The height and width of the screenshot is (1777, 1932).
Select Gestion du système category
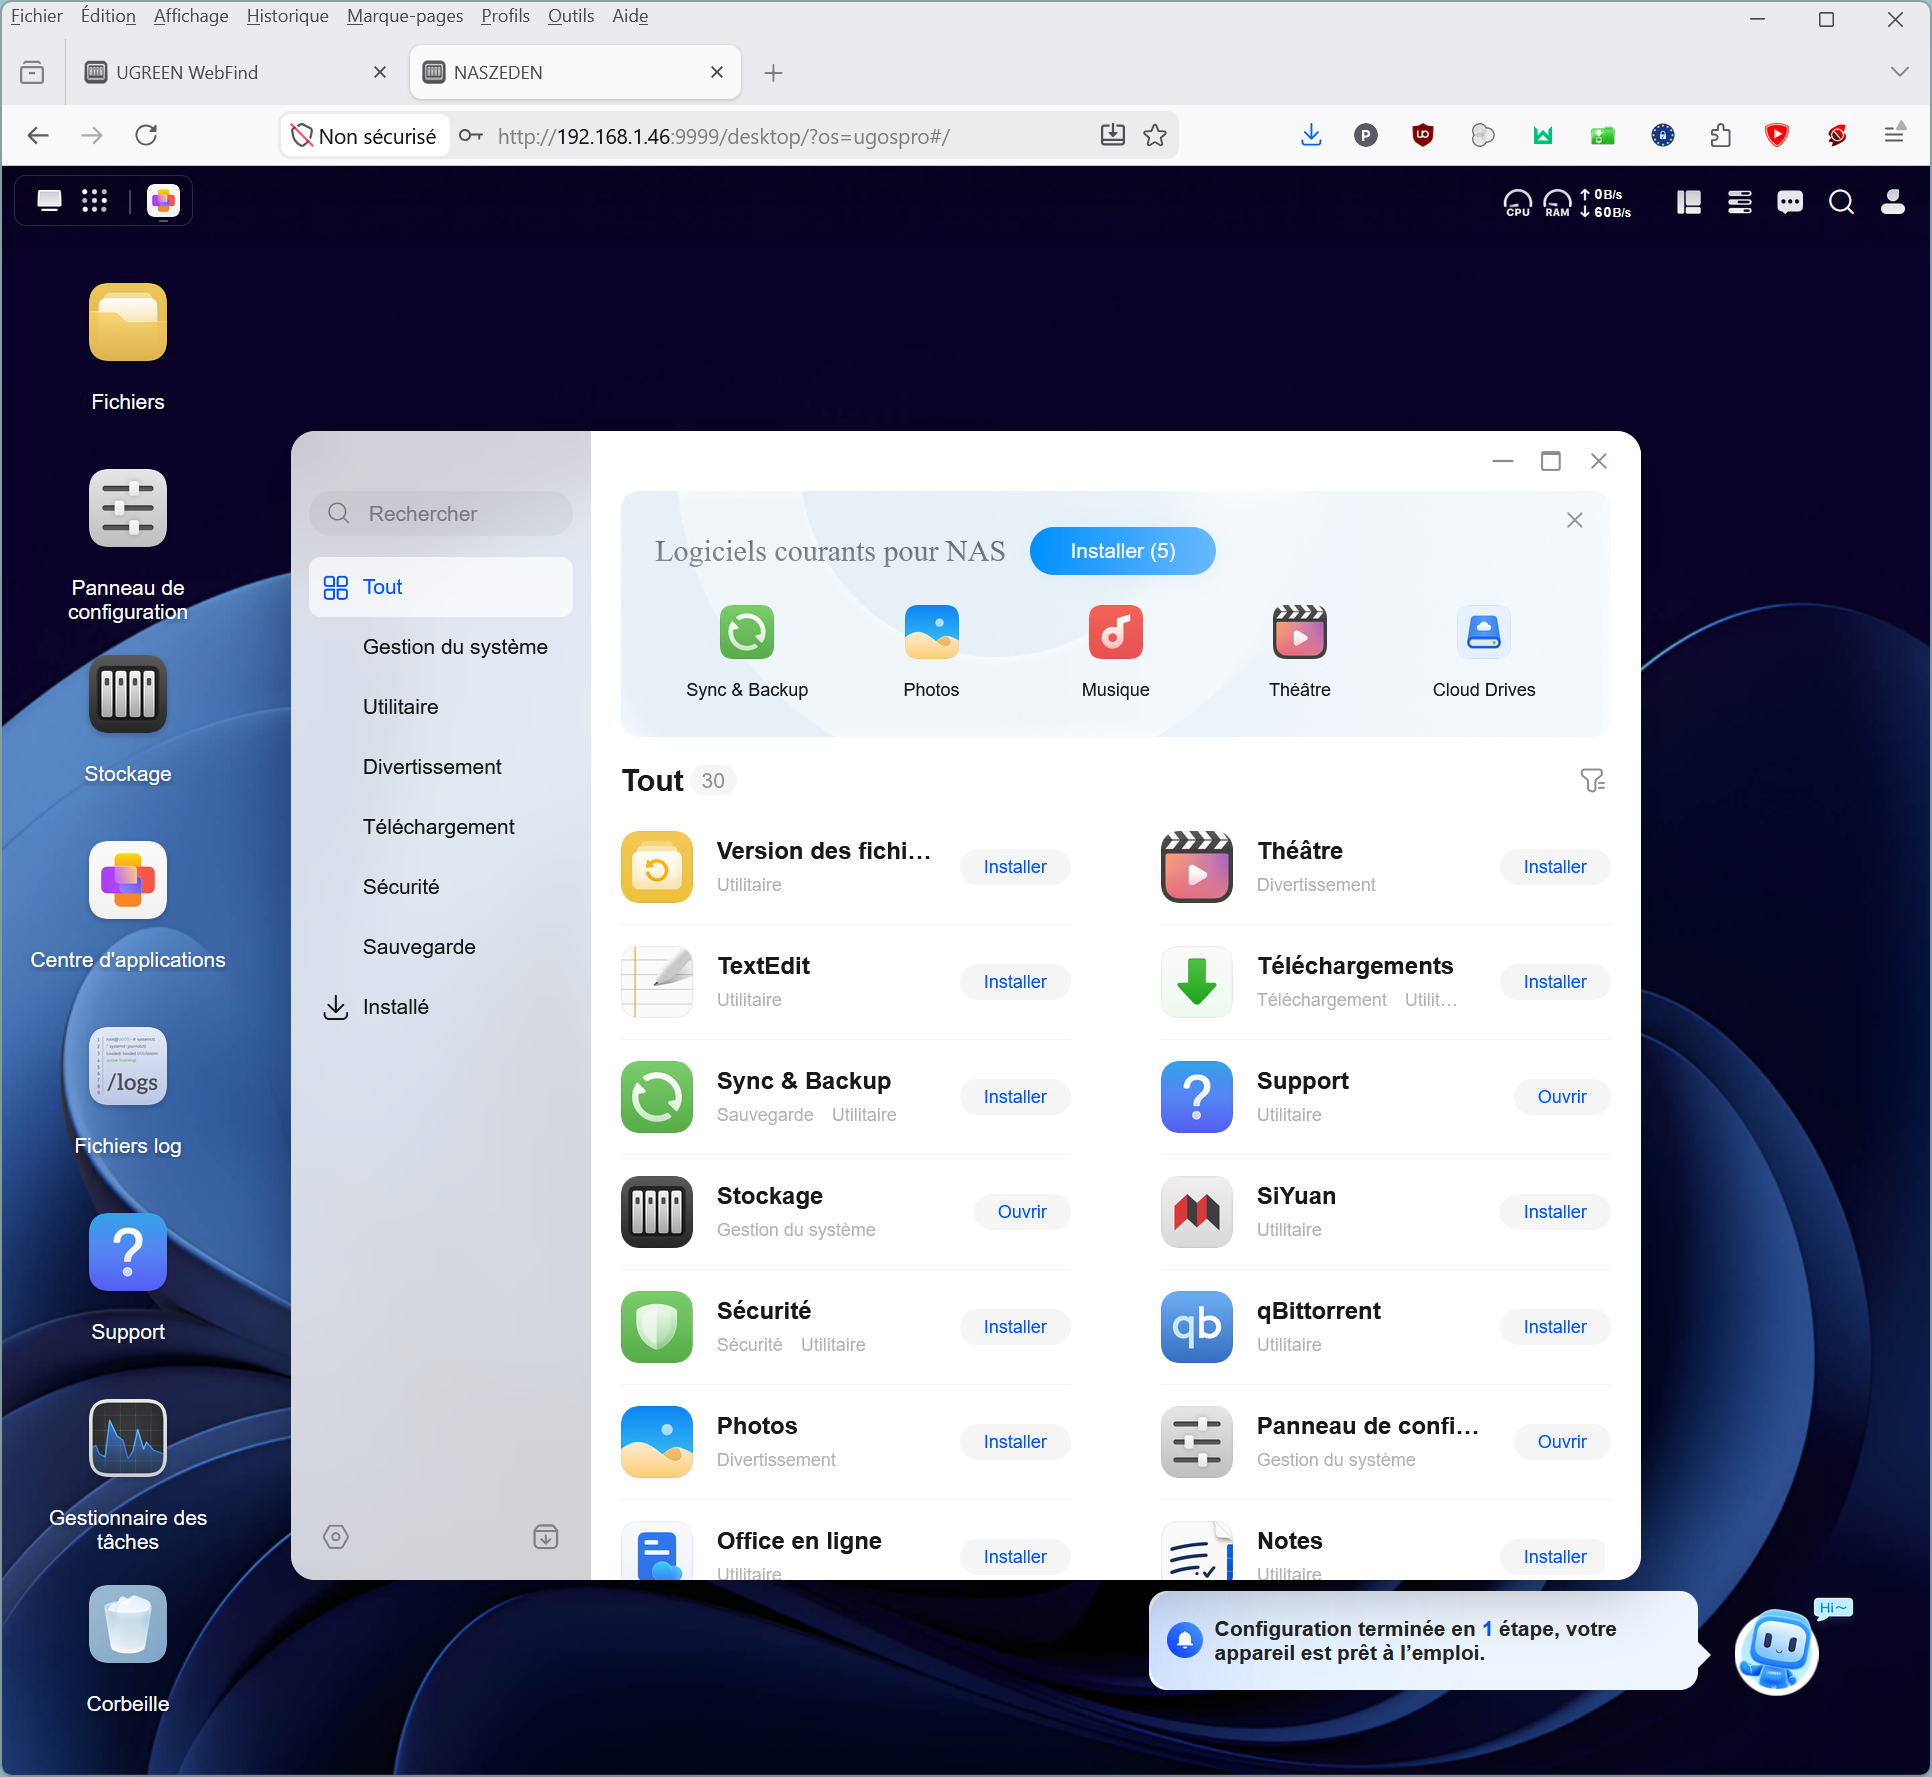[441, 647]
